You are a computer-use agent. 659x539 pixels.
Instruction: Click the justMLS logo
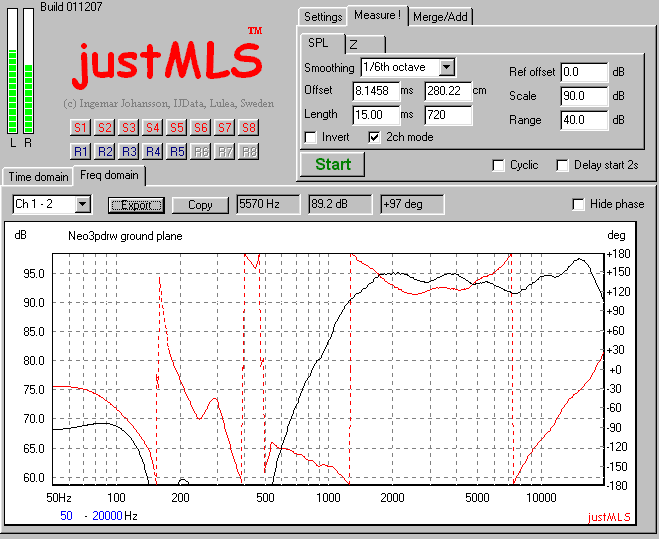pos(167,63)
